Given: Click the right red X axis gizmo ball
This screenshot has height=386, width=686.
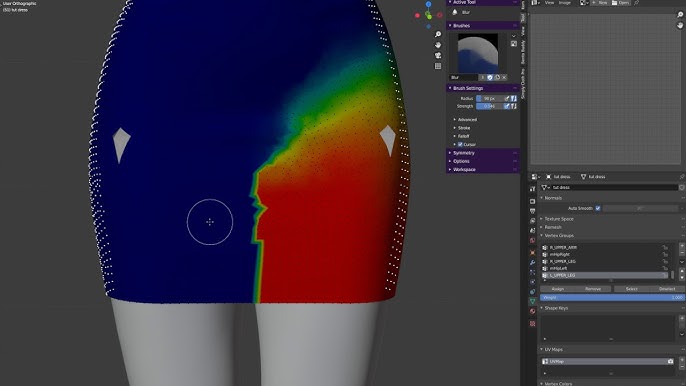Looking at the screenshot, I should (439, 15).
